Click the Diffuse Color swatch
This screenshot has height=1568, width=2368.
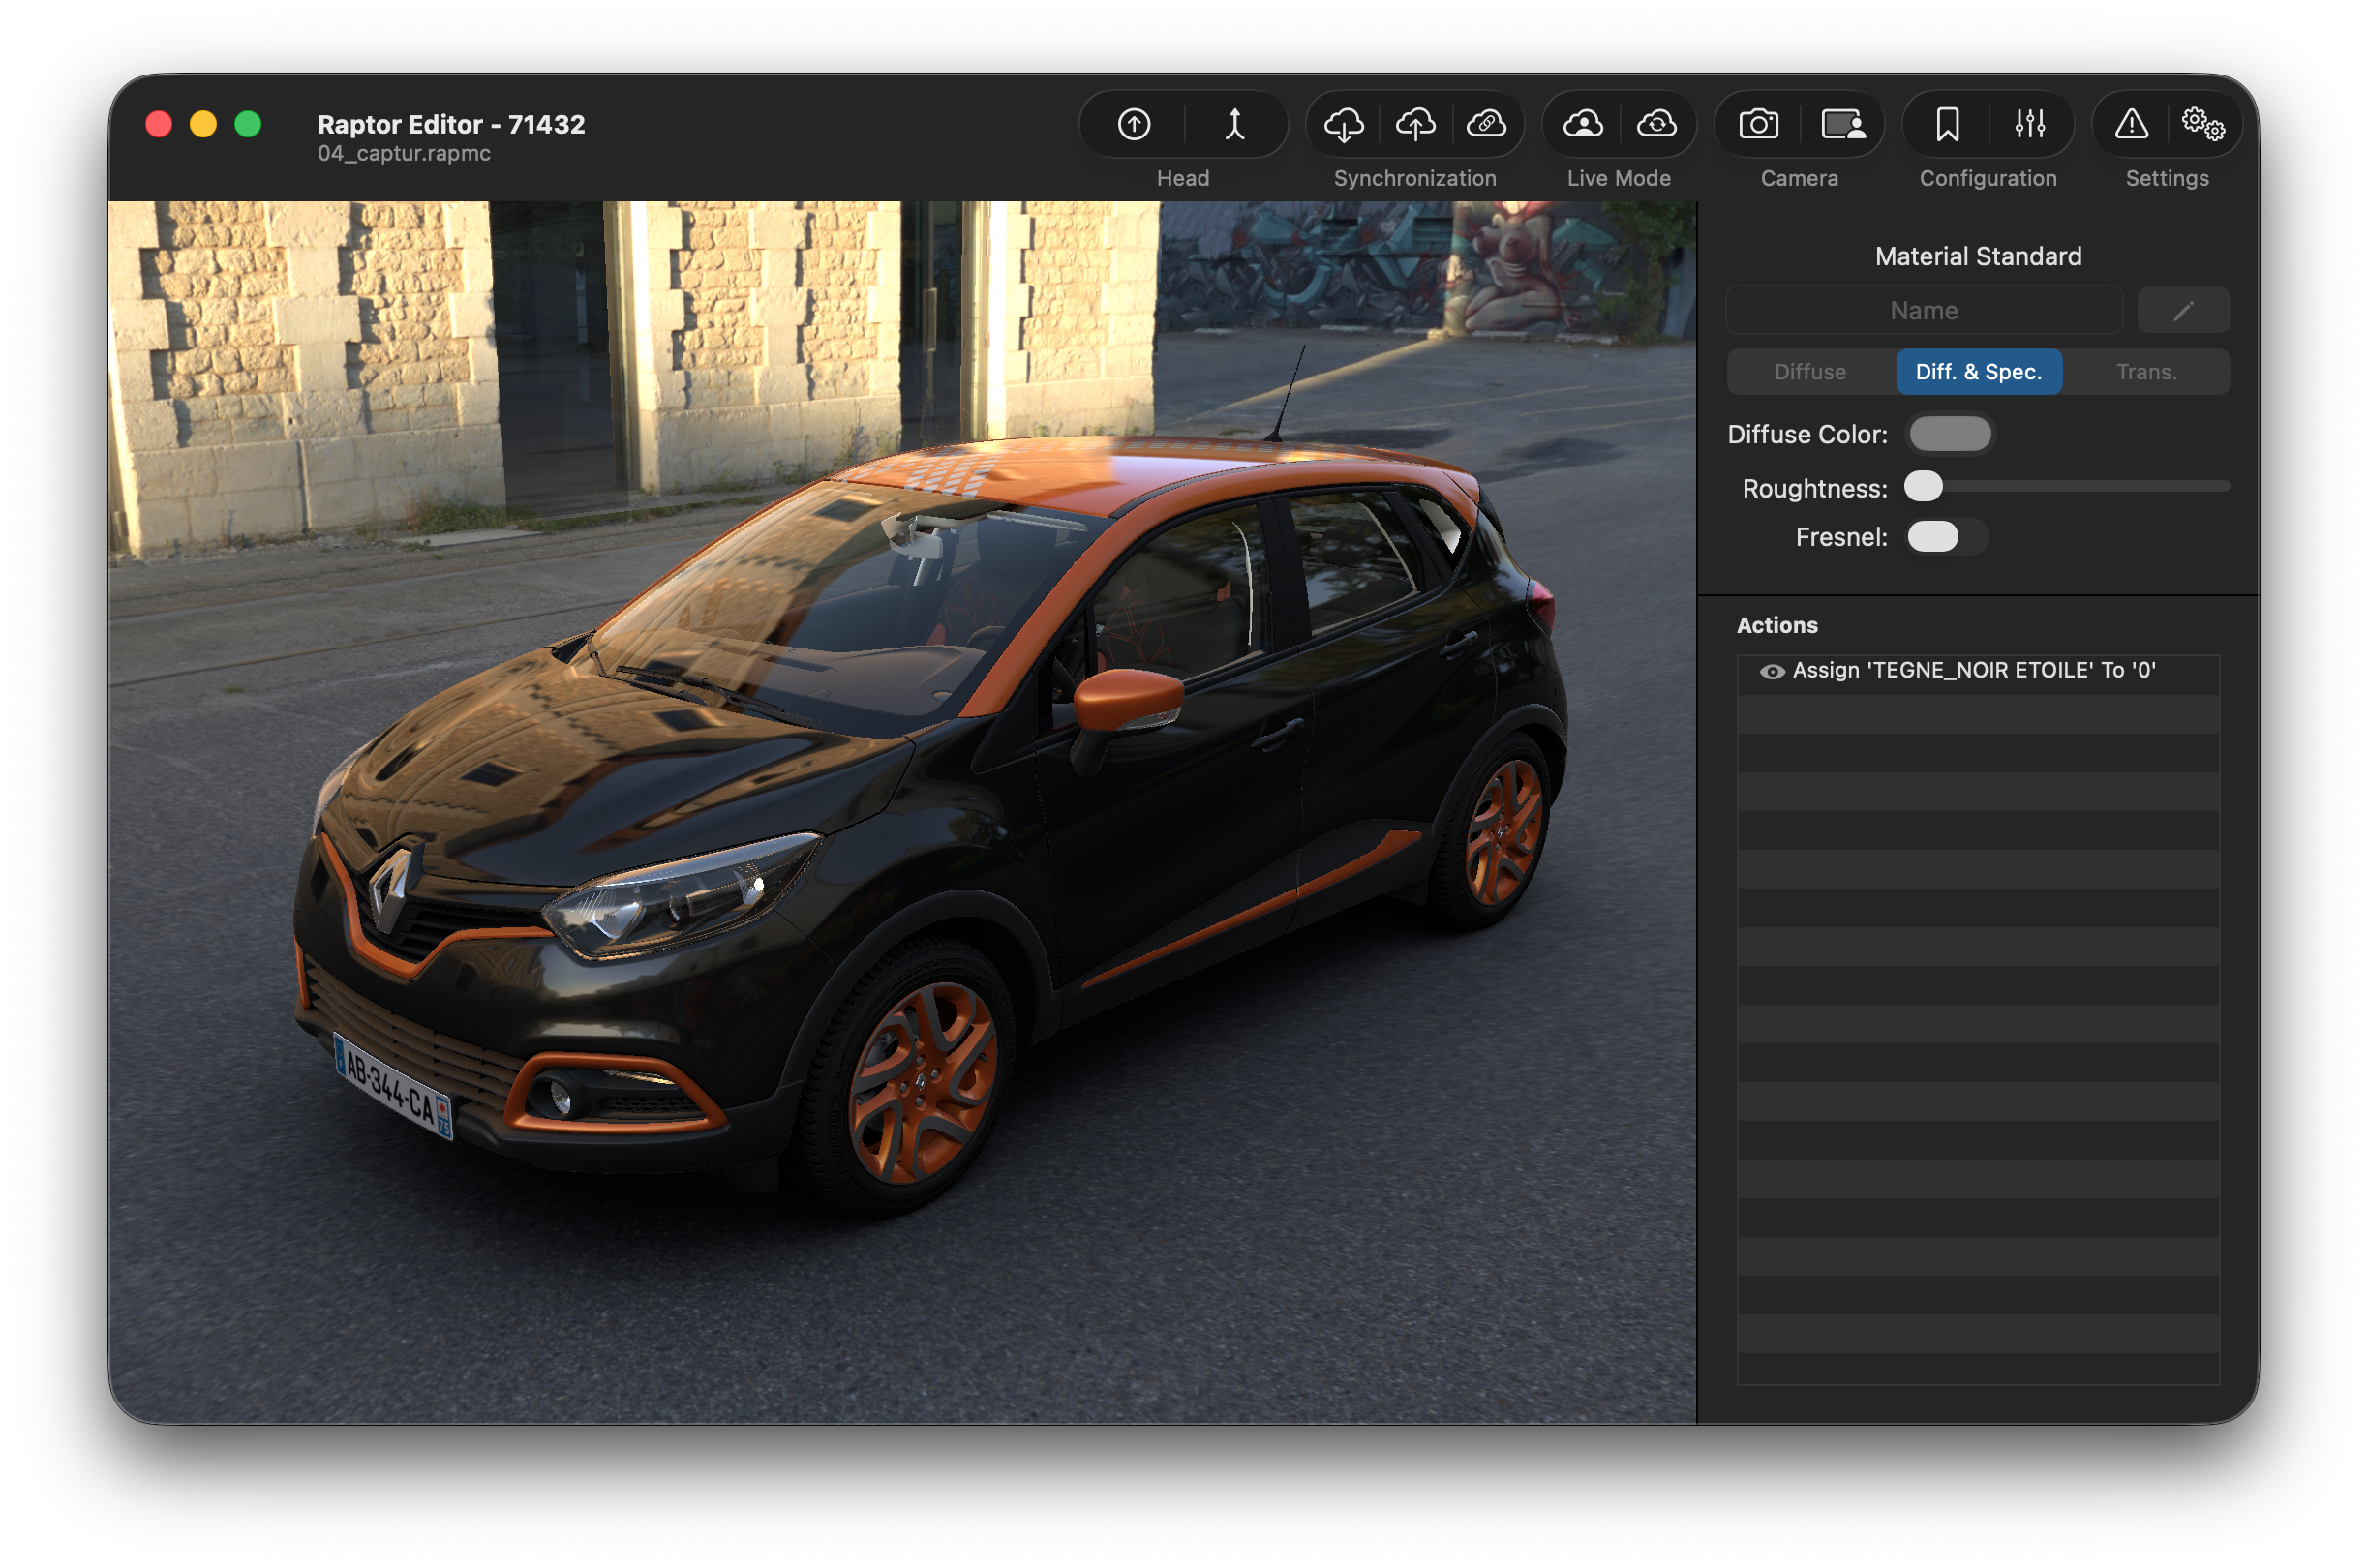(x=1950, y=434)
